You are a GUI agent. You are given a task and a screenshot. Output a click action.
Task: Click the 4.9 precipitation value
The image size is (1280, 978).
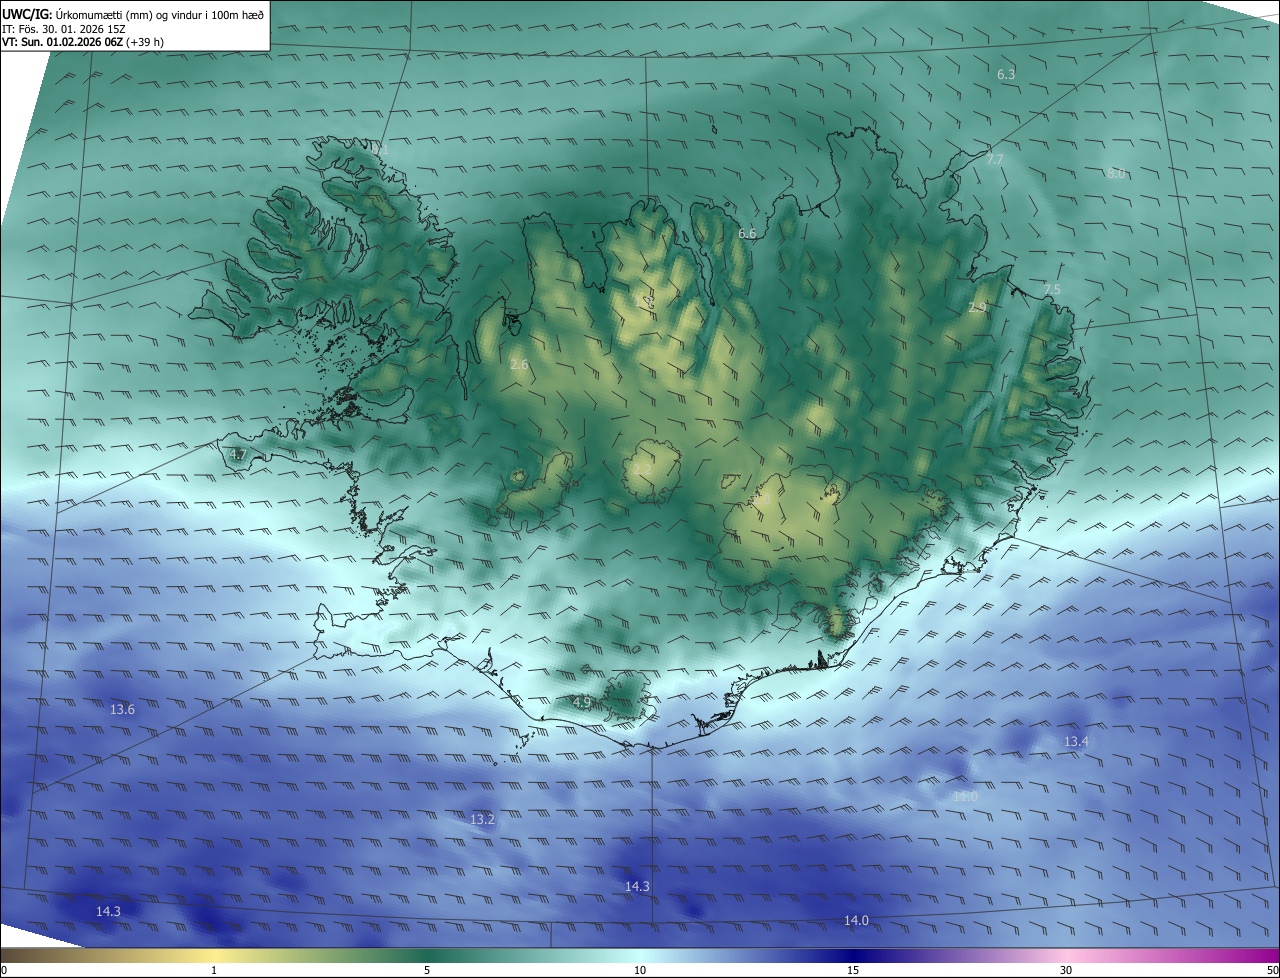pos(581,703)
